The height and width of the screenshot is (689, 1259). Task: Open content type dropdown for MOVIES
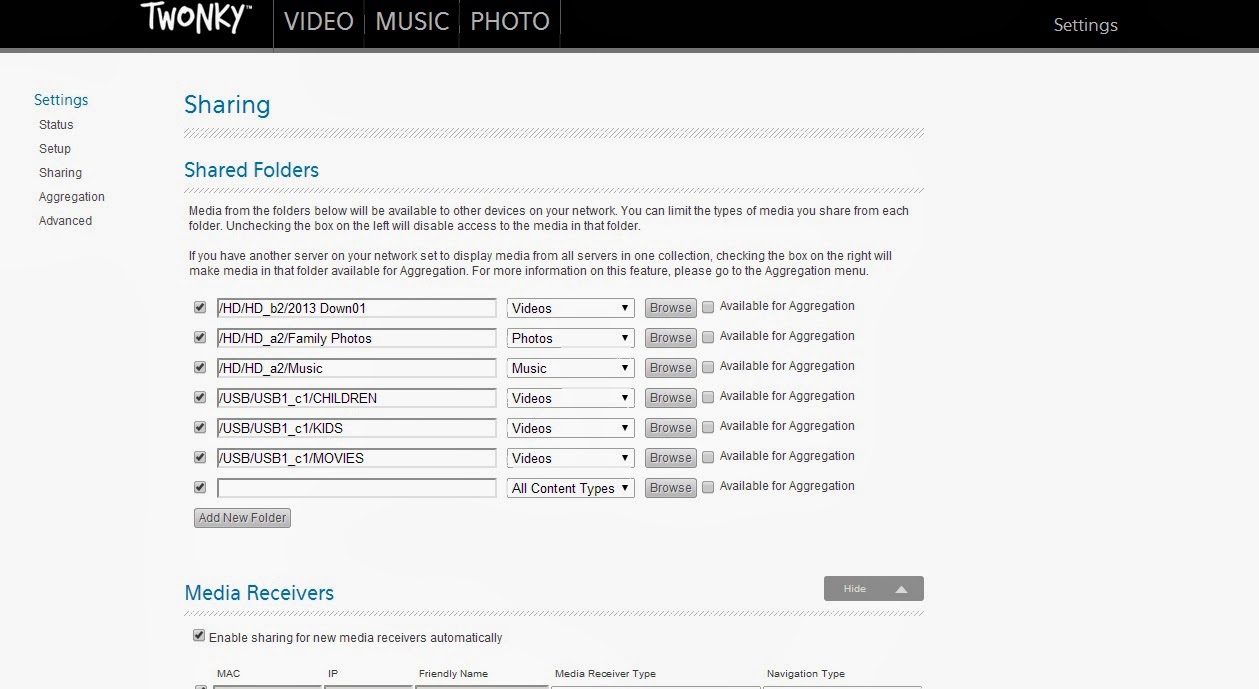(x=570, y=458)
